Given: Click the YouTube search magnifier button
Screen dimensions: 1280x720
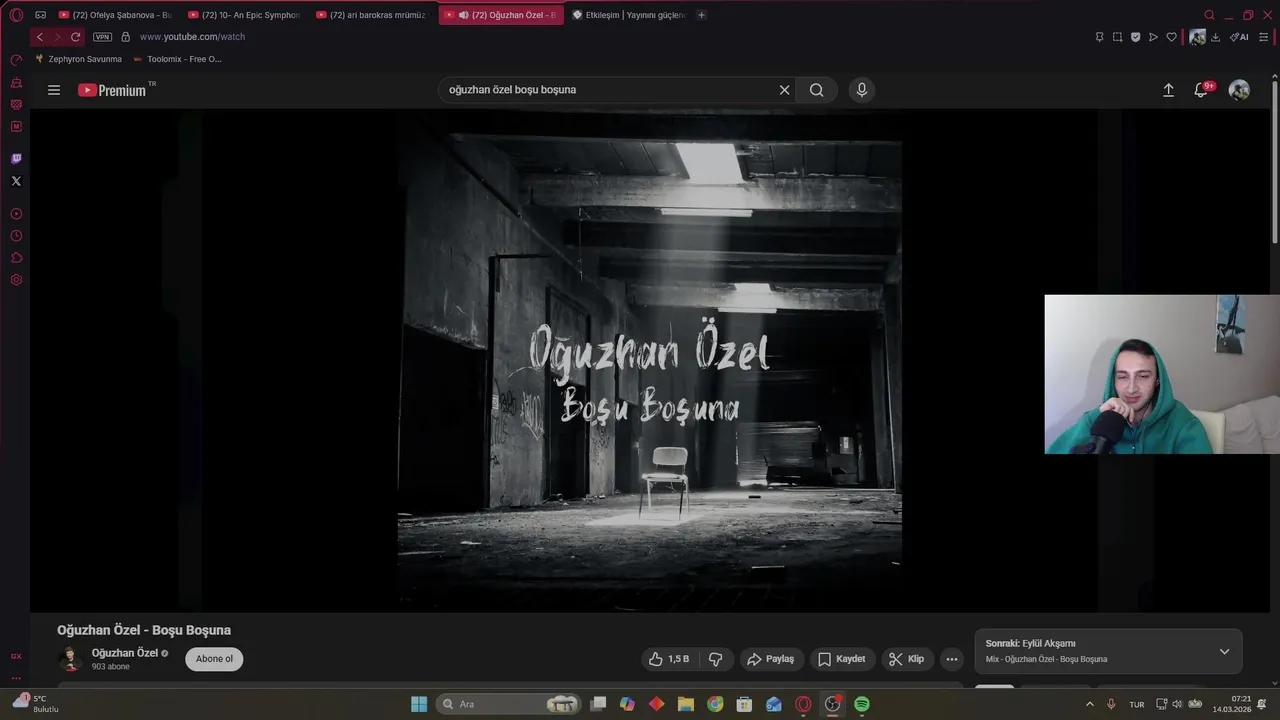Looking at the screenshot, I should 817,90.
